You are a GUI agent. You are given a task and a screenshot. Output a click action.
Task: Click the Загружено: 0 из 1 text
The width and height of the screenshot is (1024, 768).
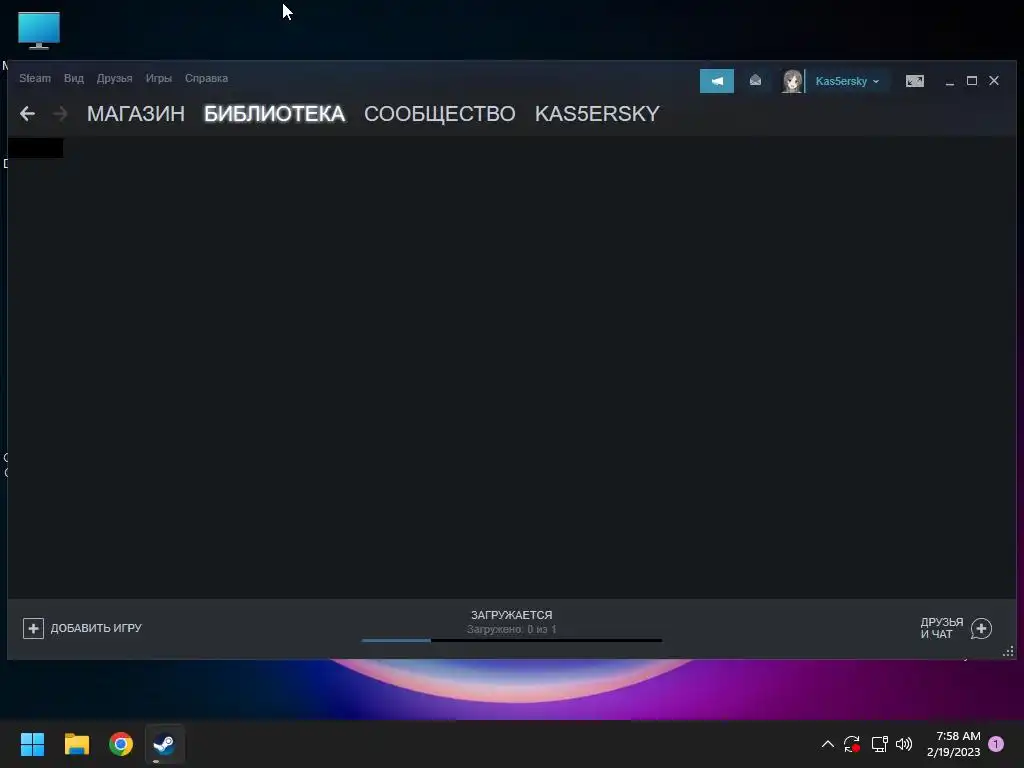pos(511,630)
